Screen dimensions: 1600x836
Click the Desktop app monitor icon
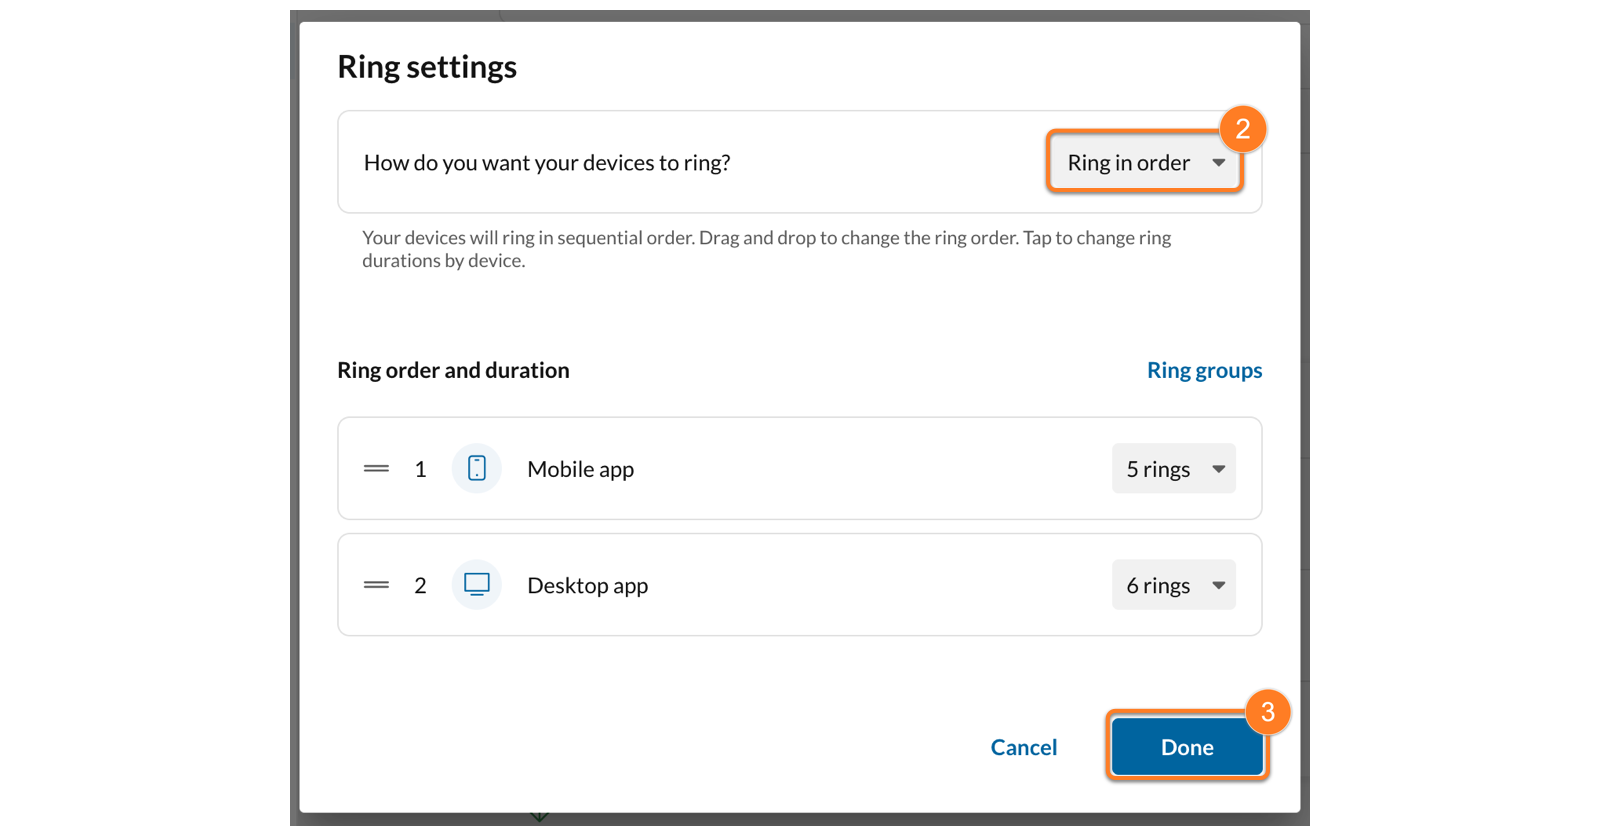pos(477,585)
